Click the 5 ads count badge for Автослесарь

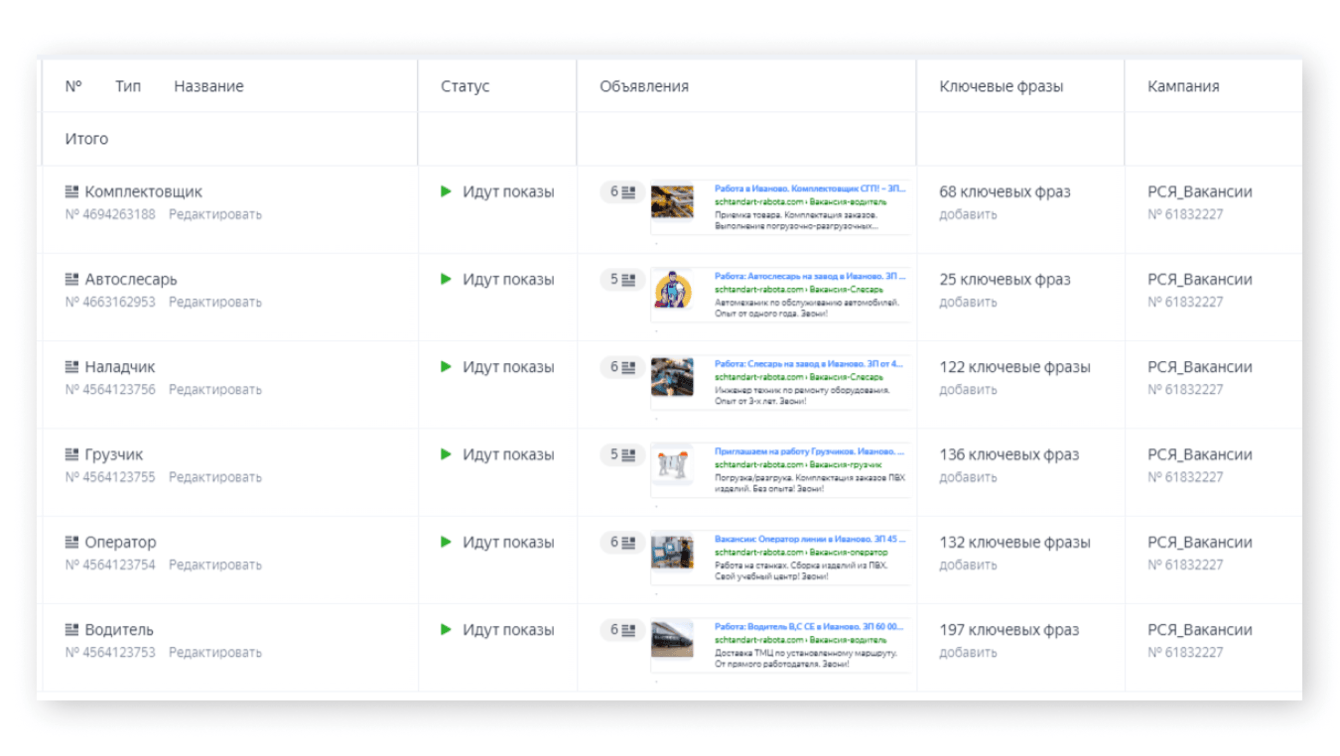pos(622,280)
